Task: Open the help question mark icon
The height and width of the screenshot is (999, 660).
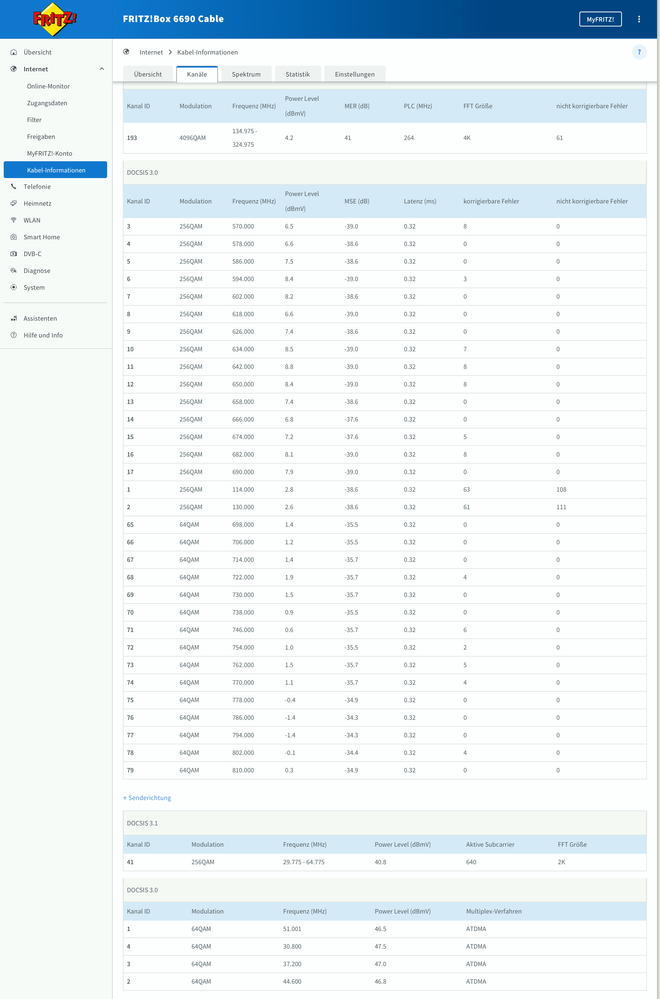Action: (639, 52)
